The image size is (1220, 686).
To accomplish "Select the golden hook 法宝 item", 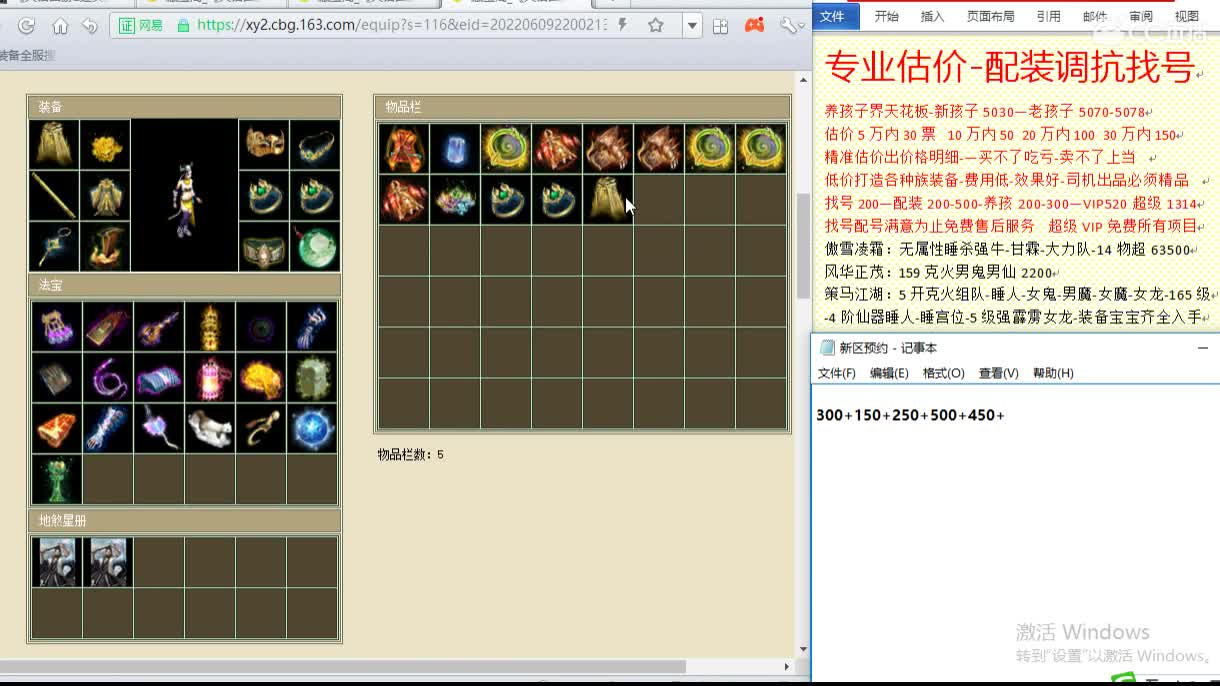I will [261, 429].
